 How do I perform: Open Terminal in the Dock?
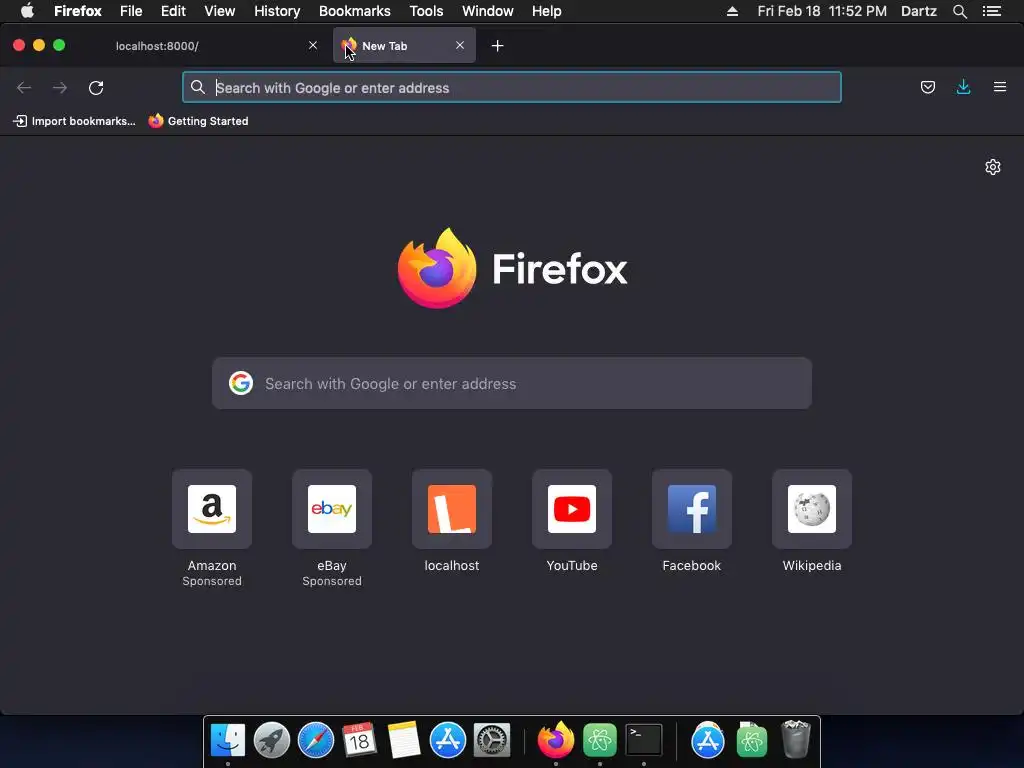(x=644, y=741)
